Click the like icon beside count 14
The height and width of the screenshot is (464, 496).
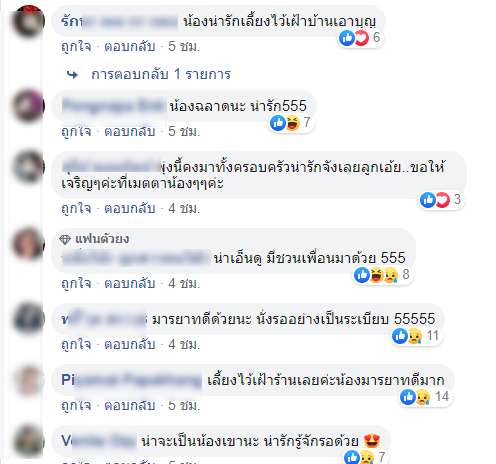407,397
